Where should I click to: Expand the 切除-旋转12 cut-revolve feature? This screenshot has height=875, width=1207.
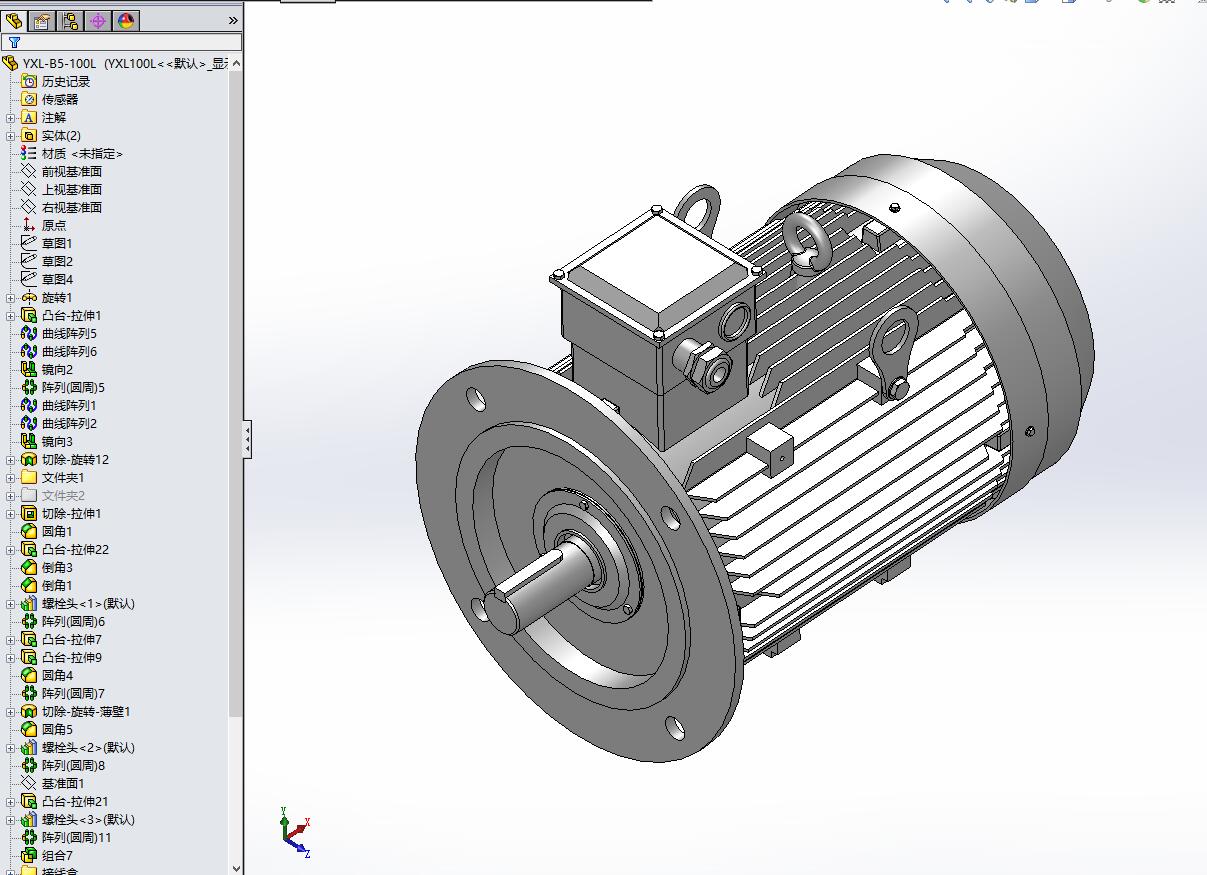coord(11,459)
